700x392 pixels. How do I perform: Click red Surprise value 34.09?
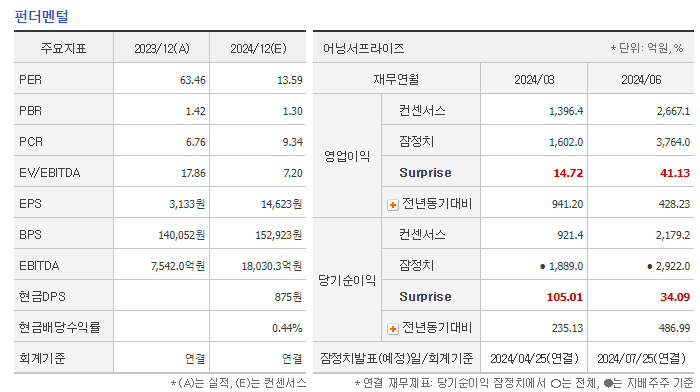(x=675, y=297)
